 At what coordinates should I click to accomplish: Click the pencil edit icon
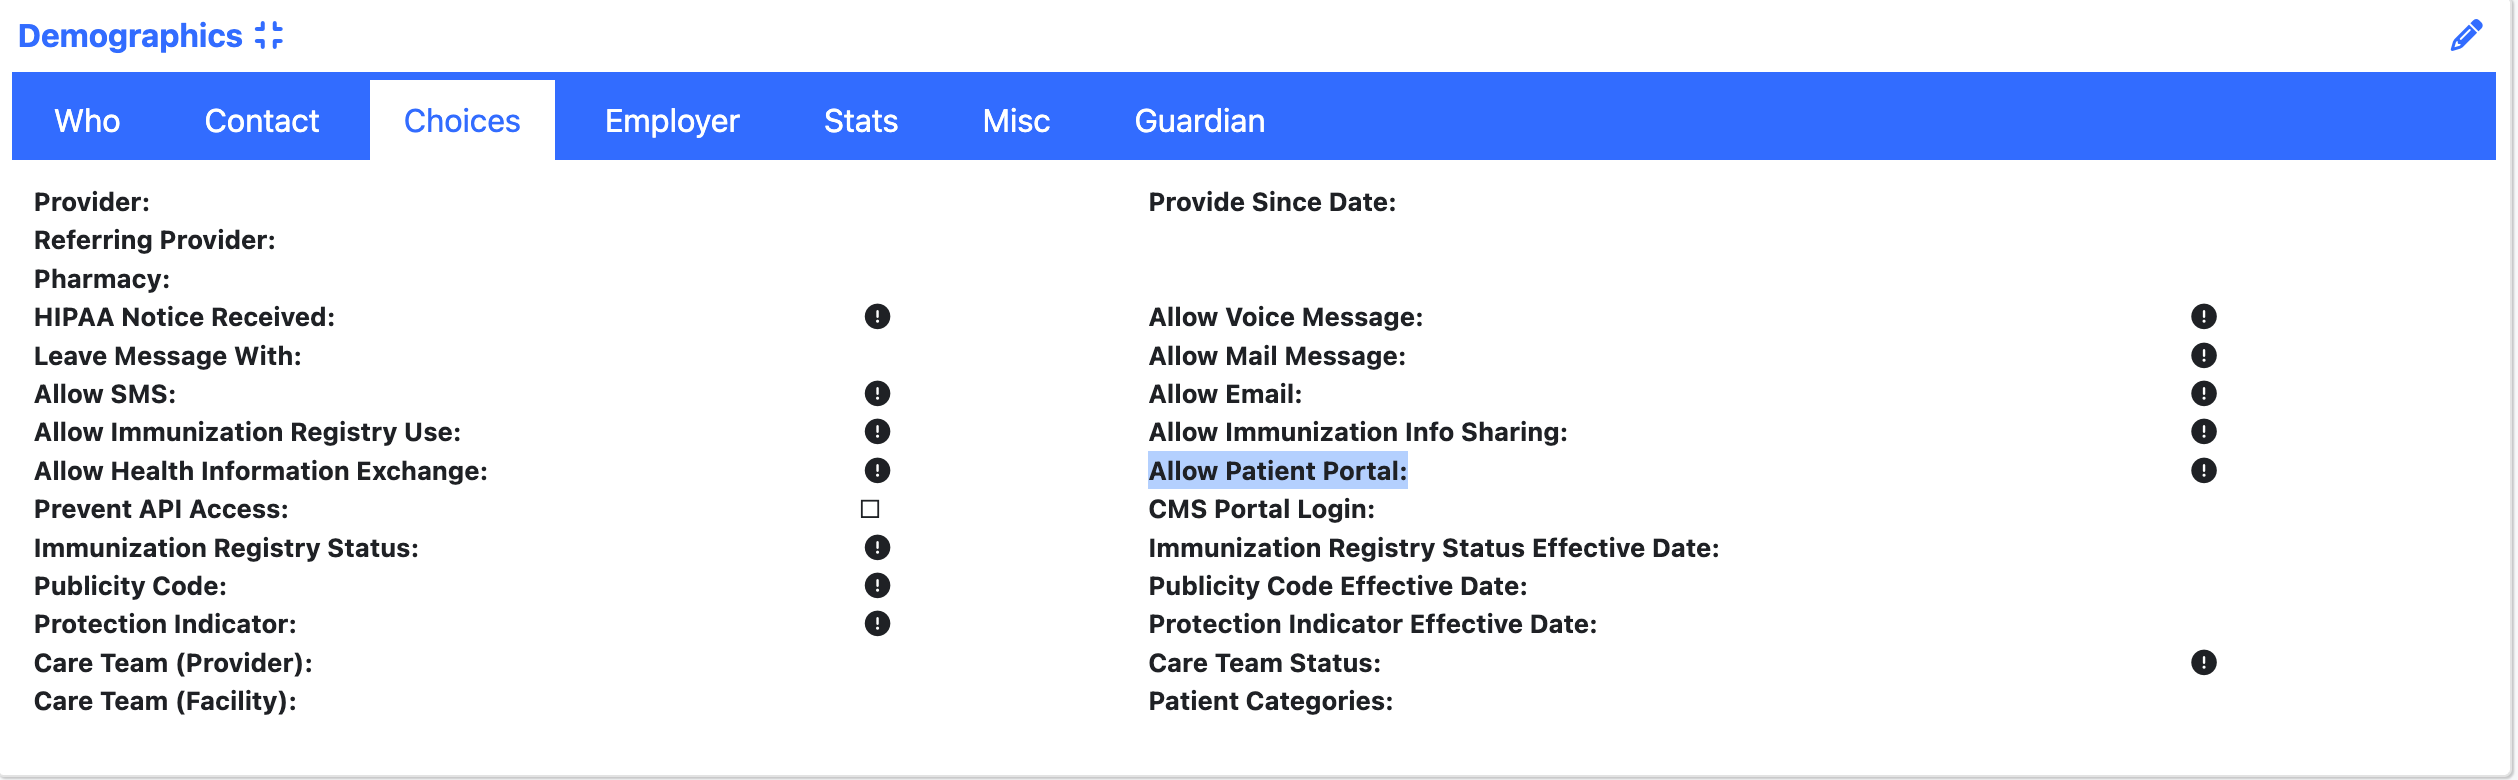click(x=2465, y=34)
